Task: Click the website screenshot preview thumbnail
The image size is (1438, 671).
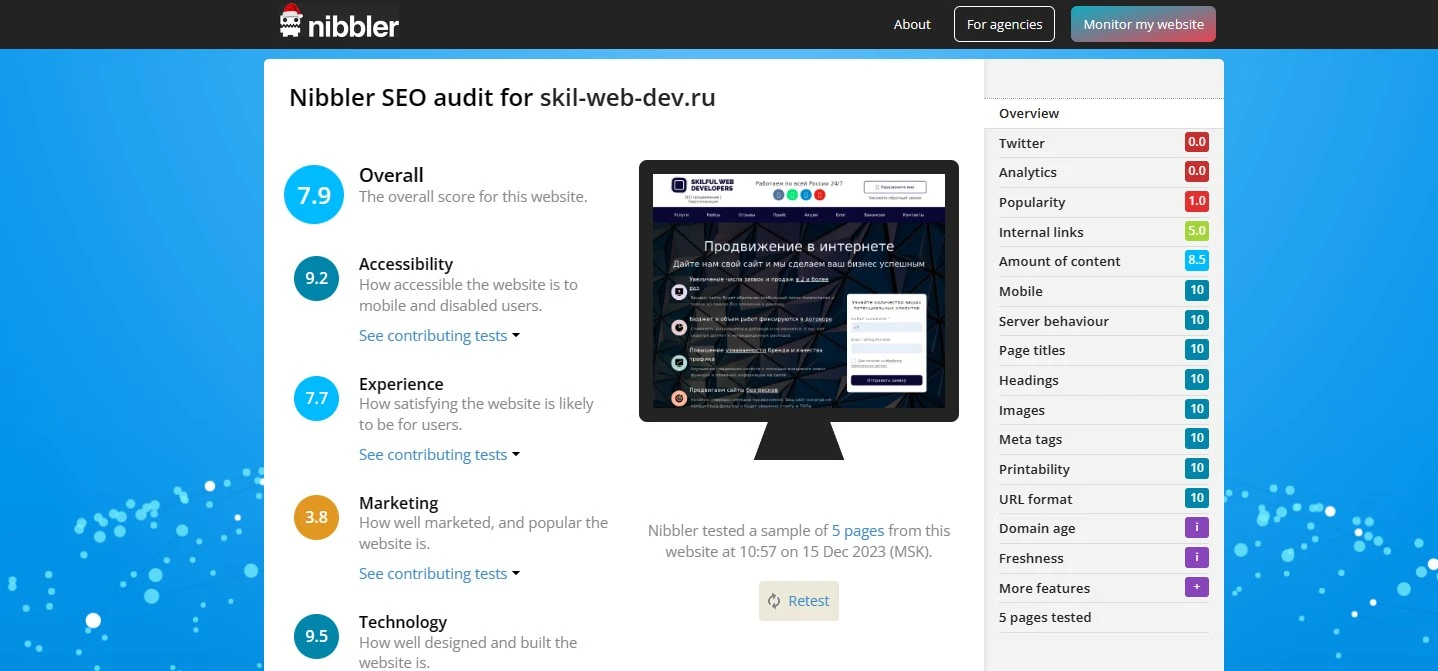Action: [x=799, y=291]
